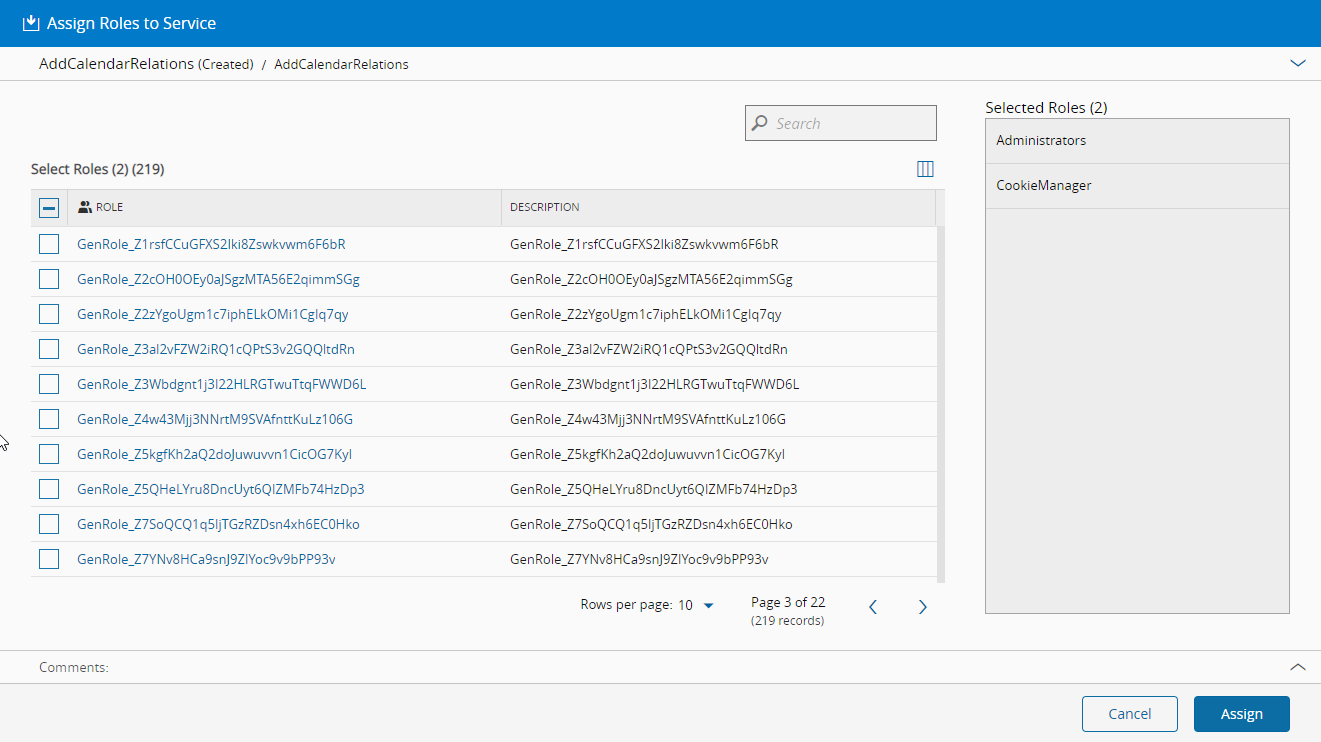This screenshot has height=742, width=1321.
Task: Open the column chooser grid icon
Action: coord(925,169)
